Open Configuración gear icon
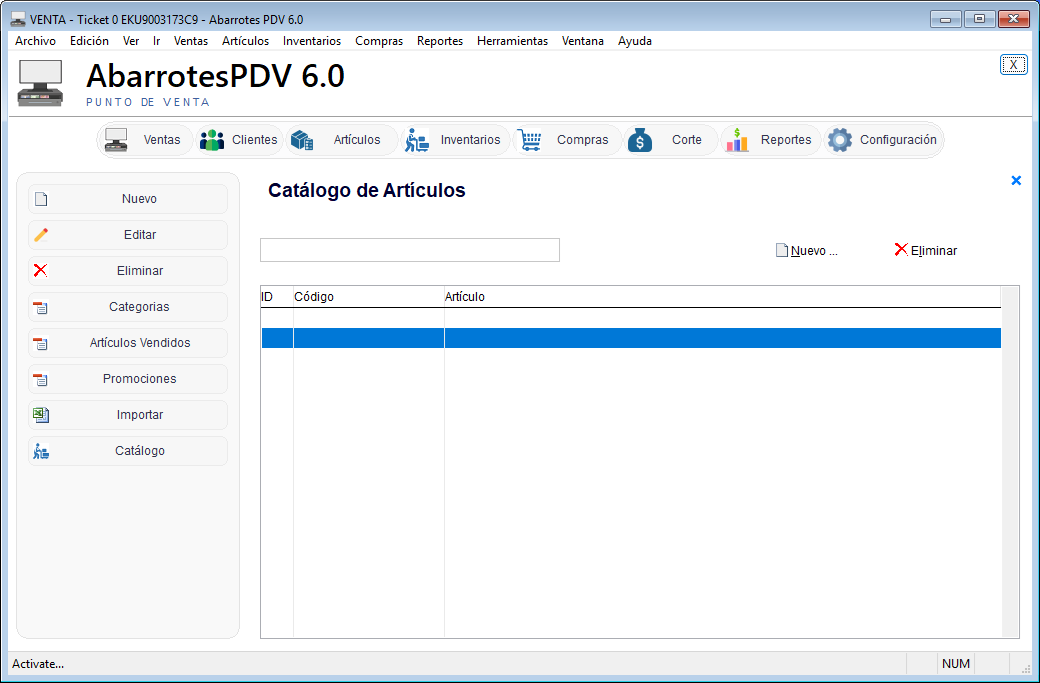 (x=840, y=140)
